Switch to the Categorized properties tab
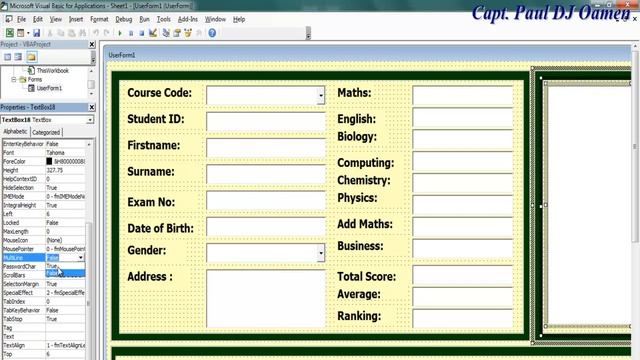Viewport: 640px width, 360px height. click(x=46, y=132)
